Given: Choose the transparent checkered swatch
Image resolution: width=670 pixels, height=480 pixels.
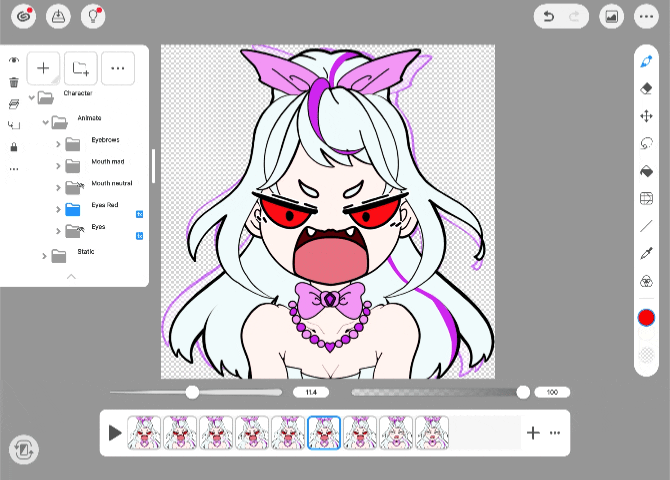Looking at the screenshot, I should pos(646,356).
